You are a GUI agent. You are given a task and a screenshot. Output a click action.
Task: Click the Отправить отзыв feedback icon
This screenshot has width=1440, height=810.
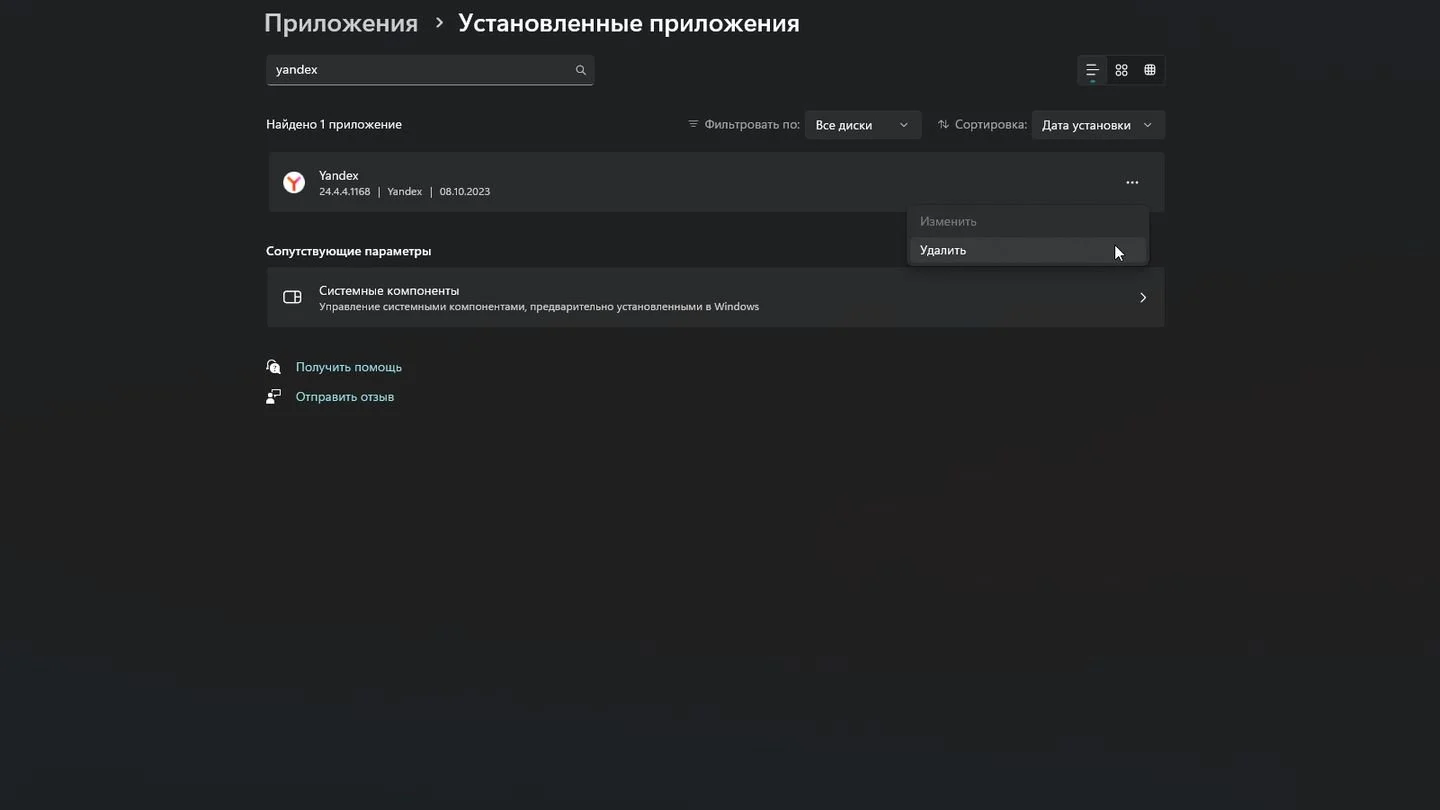(x=274, y=396)
